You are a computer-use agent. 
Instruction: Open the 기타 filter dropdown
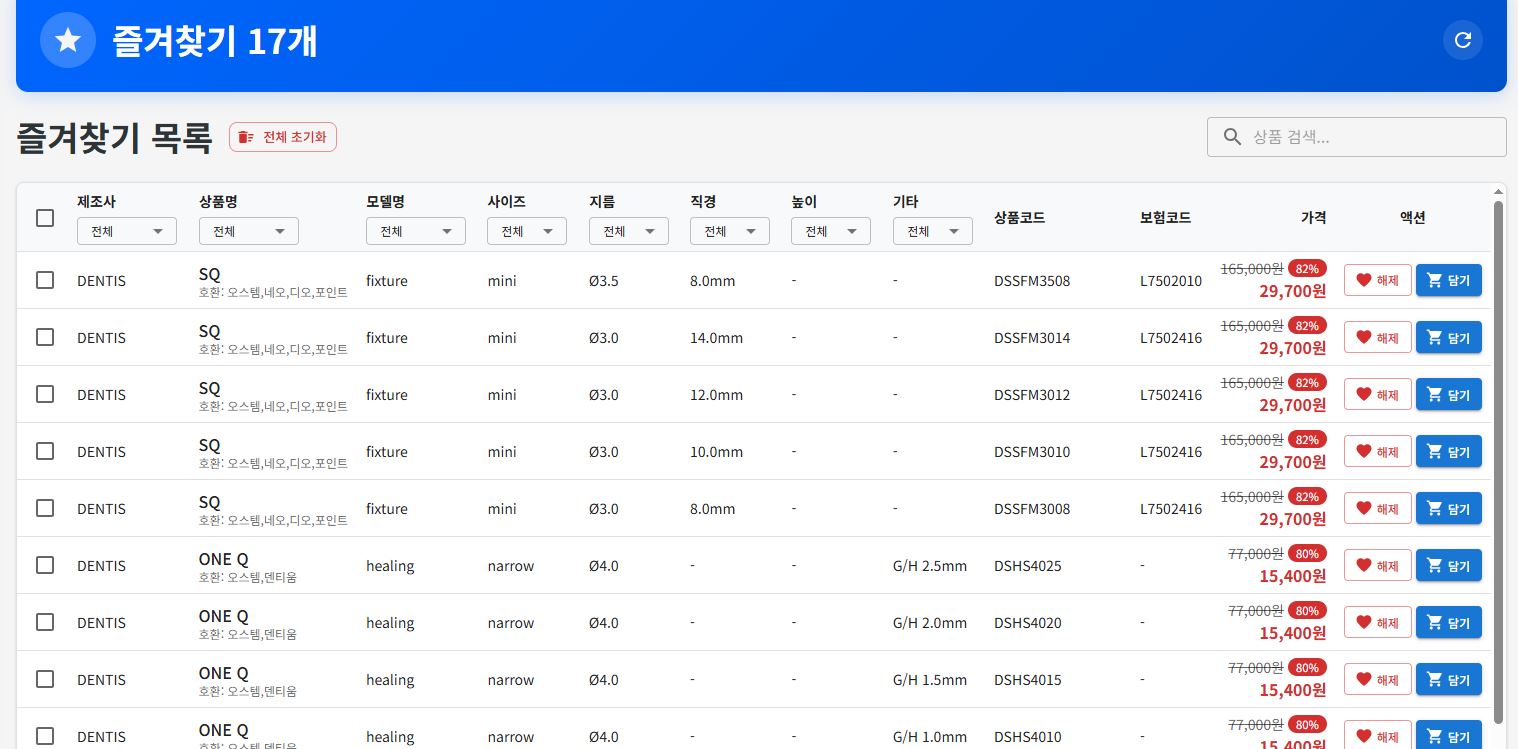(932, 231)
